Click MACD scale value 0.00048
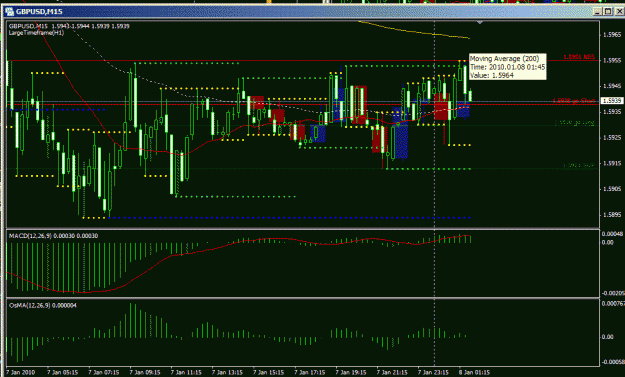The height and width of the screenshot is (377, 625). tap(613, 234)
